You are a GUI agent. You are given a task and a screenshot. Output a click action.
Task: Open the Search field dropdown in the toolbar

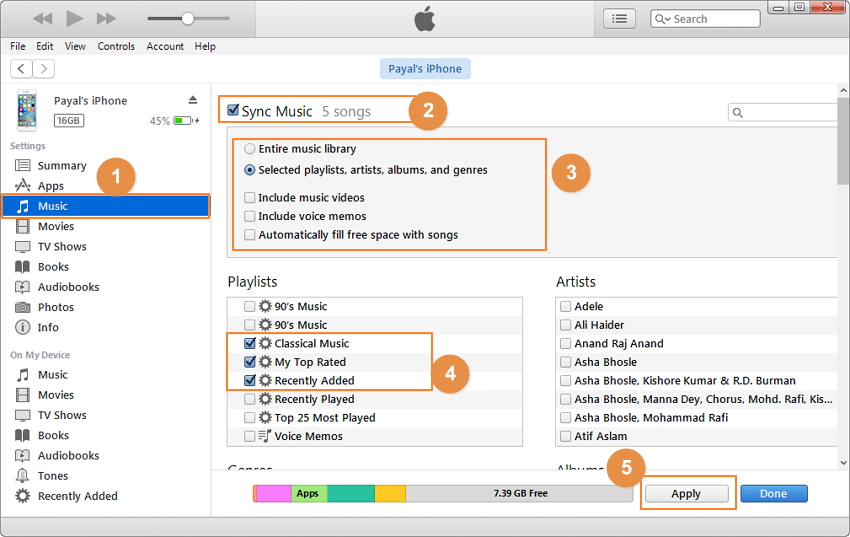664,19
